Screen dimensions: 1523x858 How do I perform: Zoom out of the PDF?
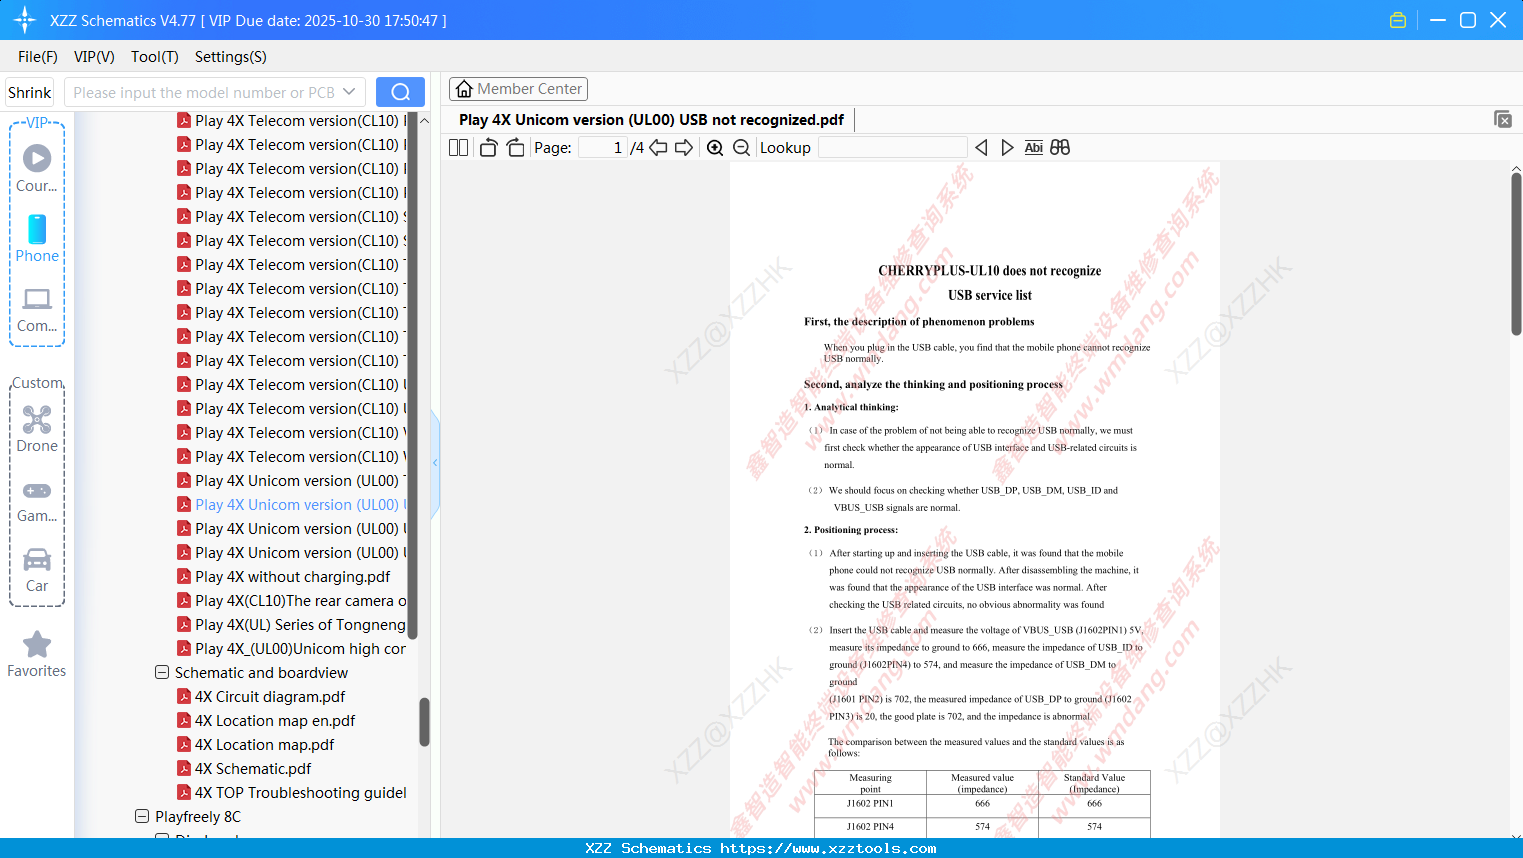(x=742, y=148)
